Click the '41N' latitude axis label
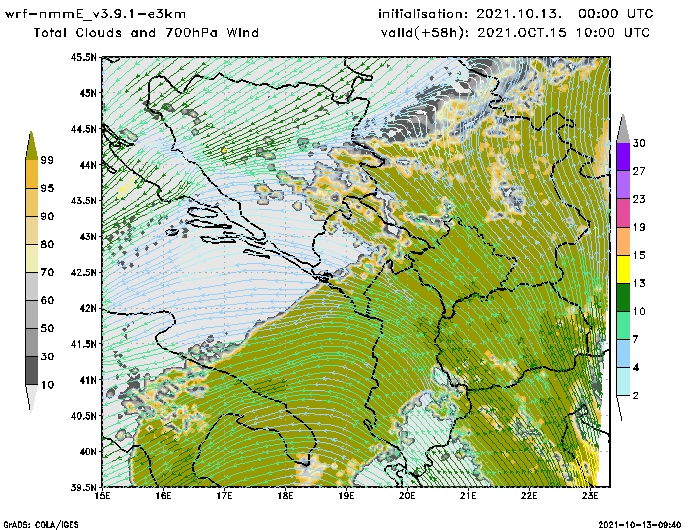700x530 pixels. pos(88,380)
